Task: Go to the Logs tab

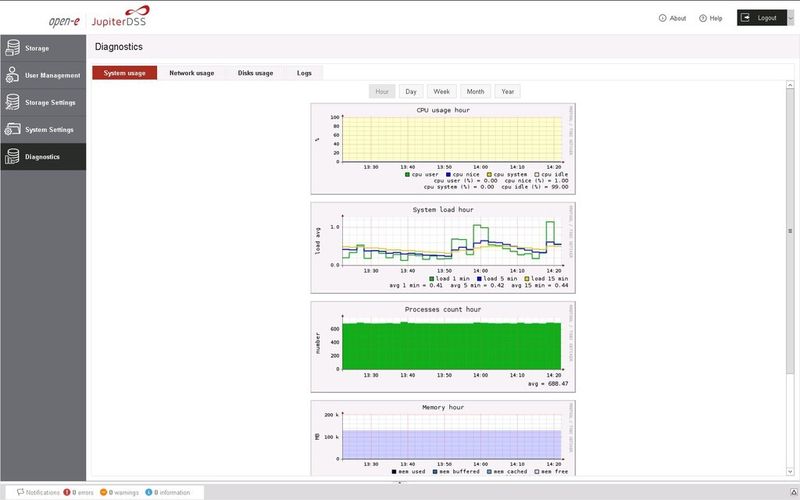Action: (x=304, y=73)
